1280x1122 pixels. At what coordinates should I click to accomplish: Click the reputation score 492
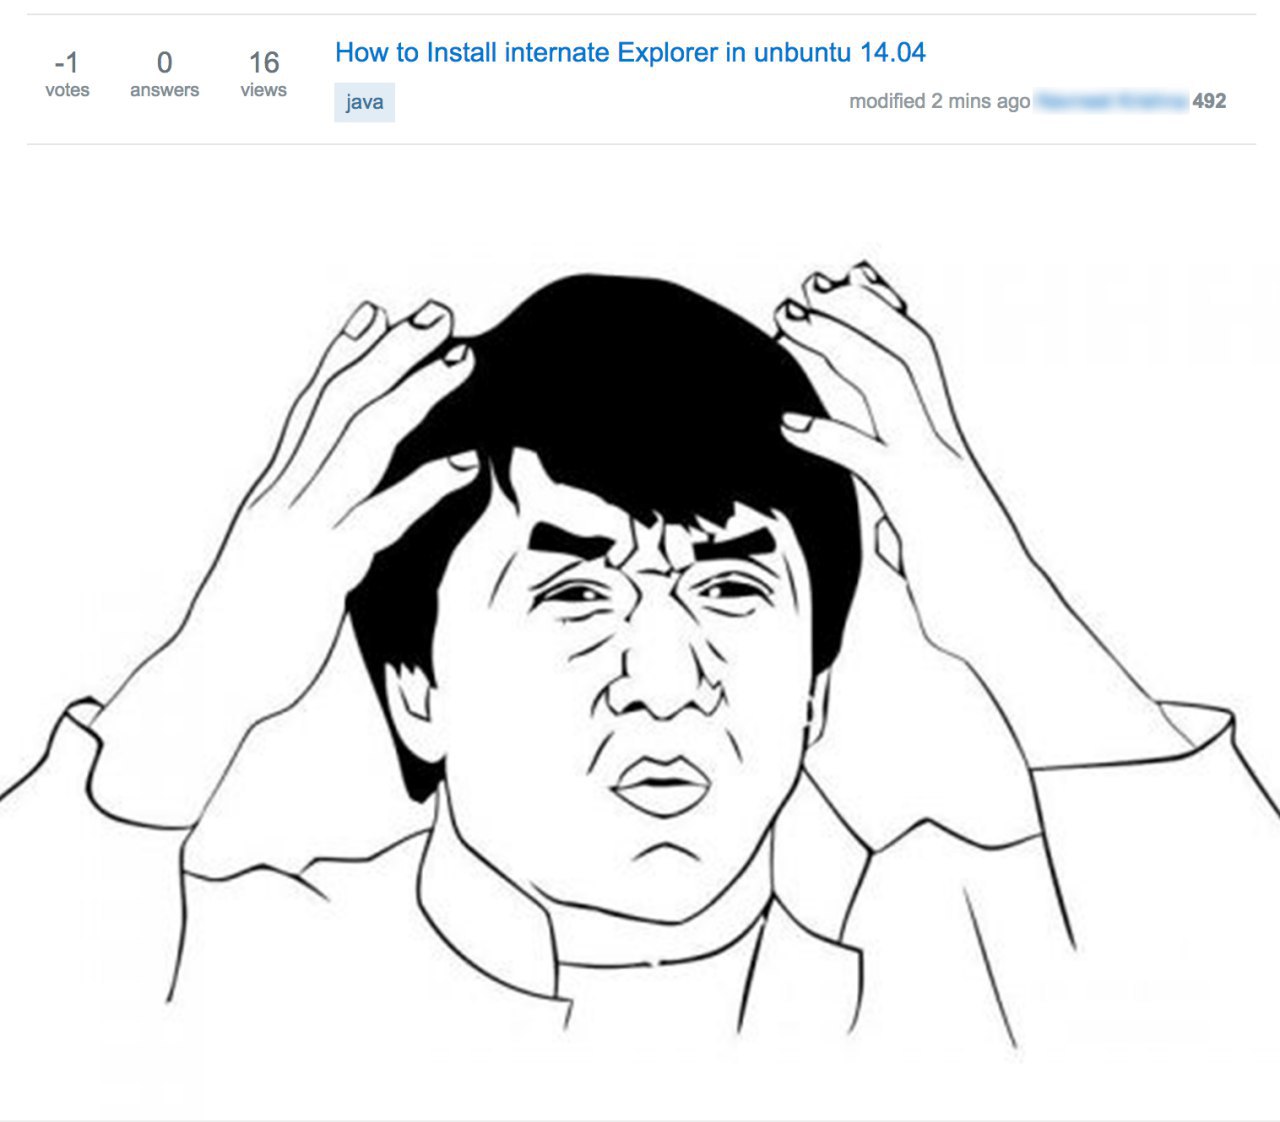(1209, 101)
